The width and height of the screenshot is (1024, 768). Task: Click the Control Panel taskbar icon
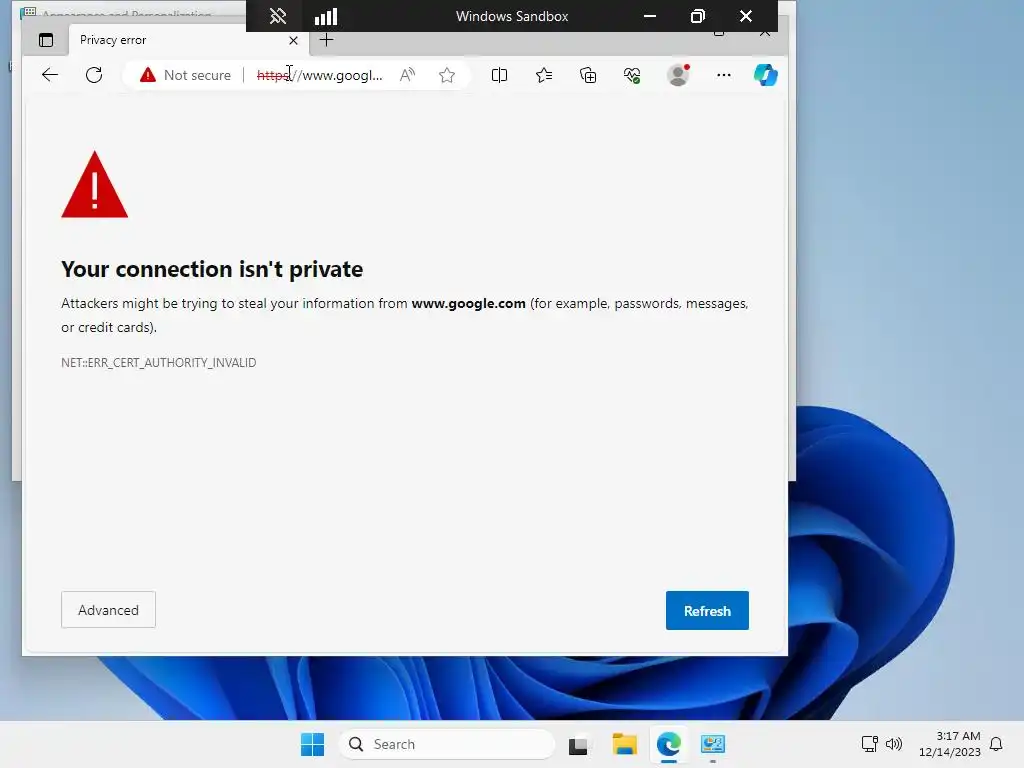[712, 744]
